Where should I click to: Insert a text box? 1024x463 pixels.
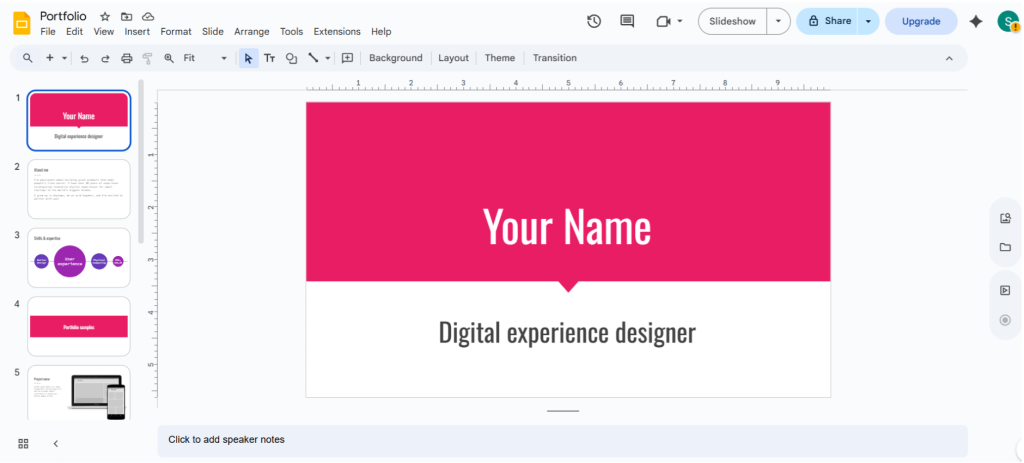270,58
